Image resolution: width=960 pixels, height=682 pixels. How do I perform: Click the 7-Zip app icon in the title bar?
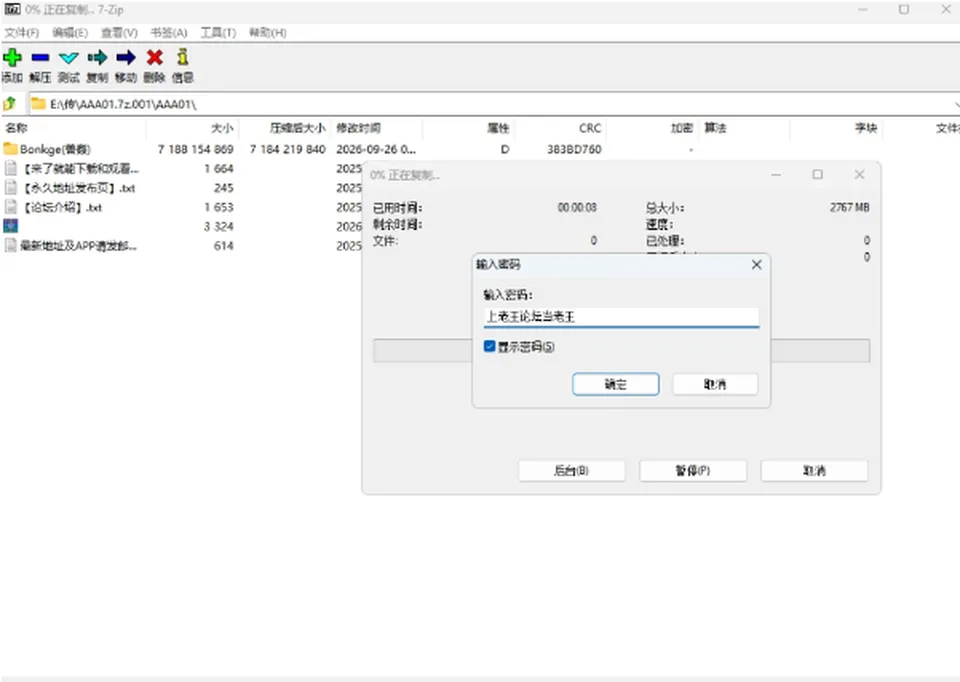click(x=12, y=9)
